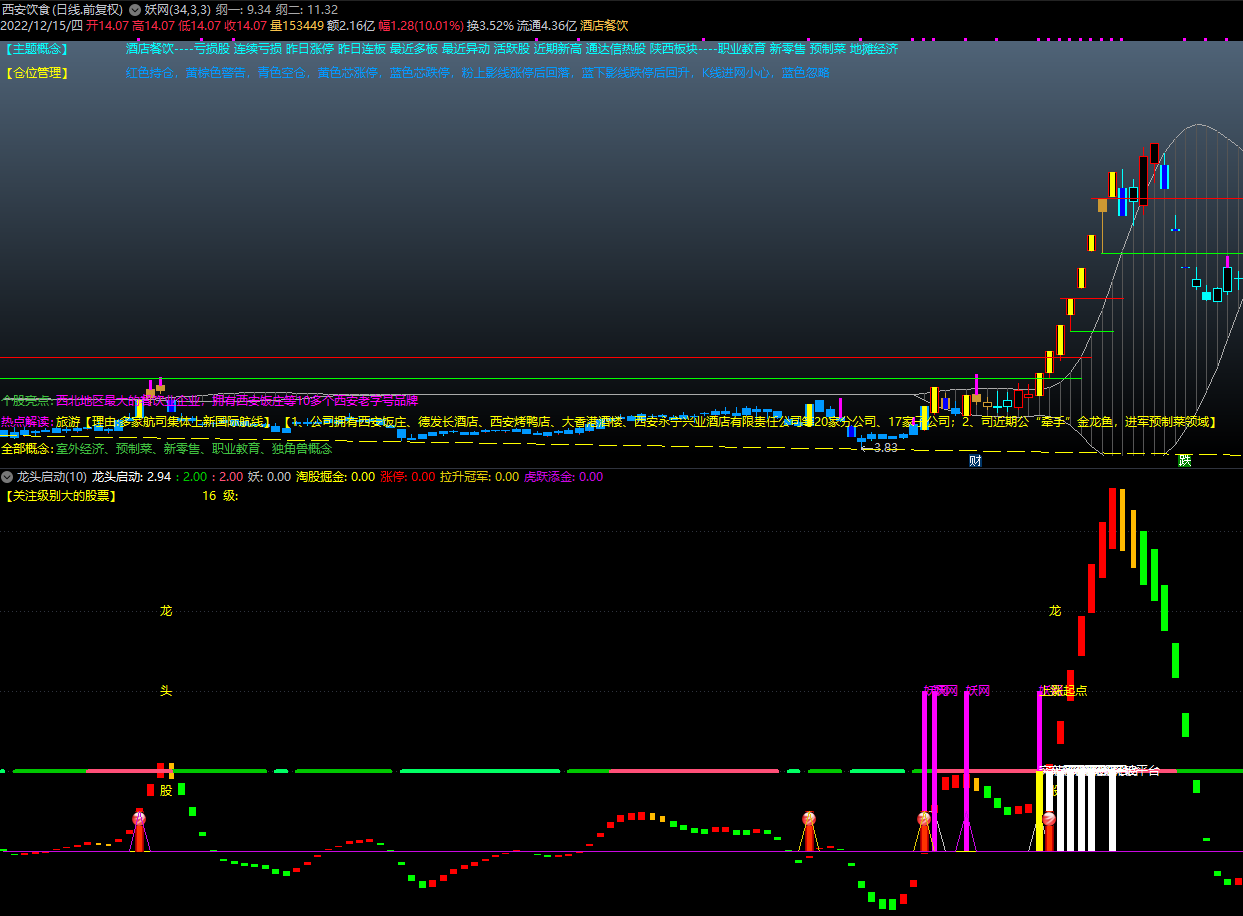The width and height of the screenshot is (1243, 916).
Task: Click the 财 marker icon on time axis
Action: 975,461
